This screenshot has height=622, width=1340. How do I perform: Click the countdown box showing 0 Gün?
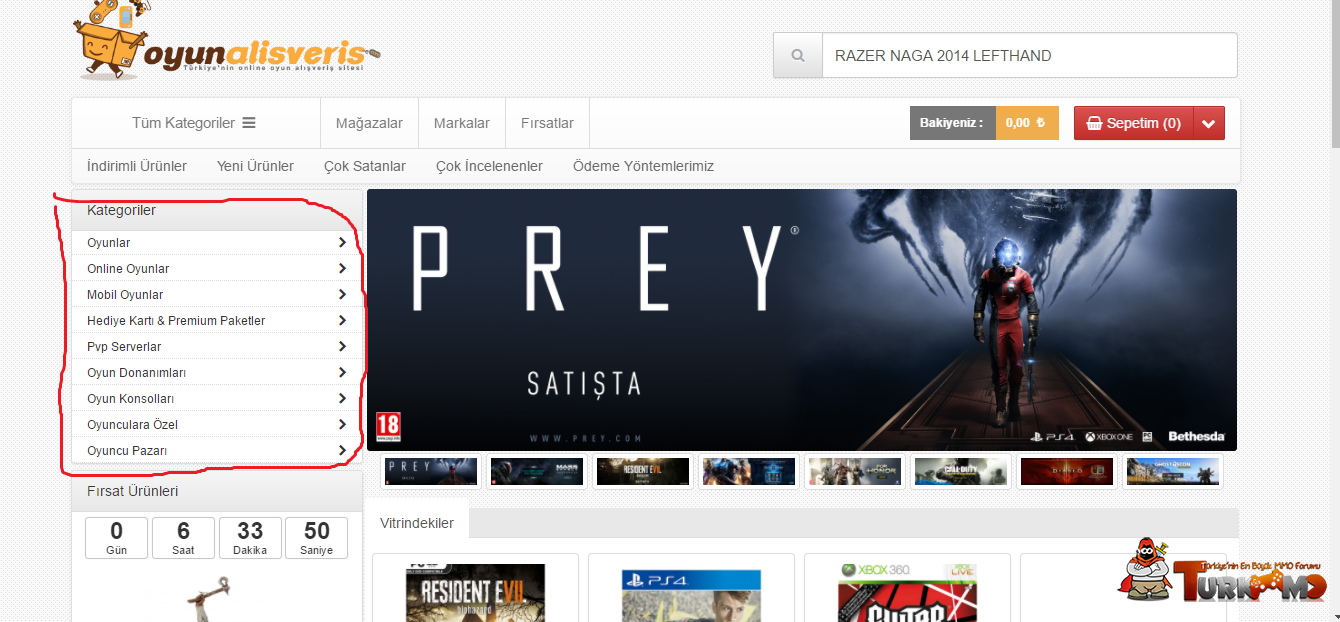coord(117,537)
